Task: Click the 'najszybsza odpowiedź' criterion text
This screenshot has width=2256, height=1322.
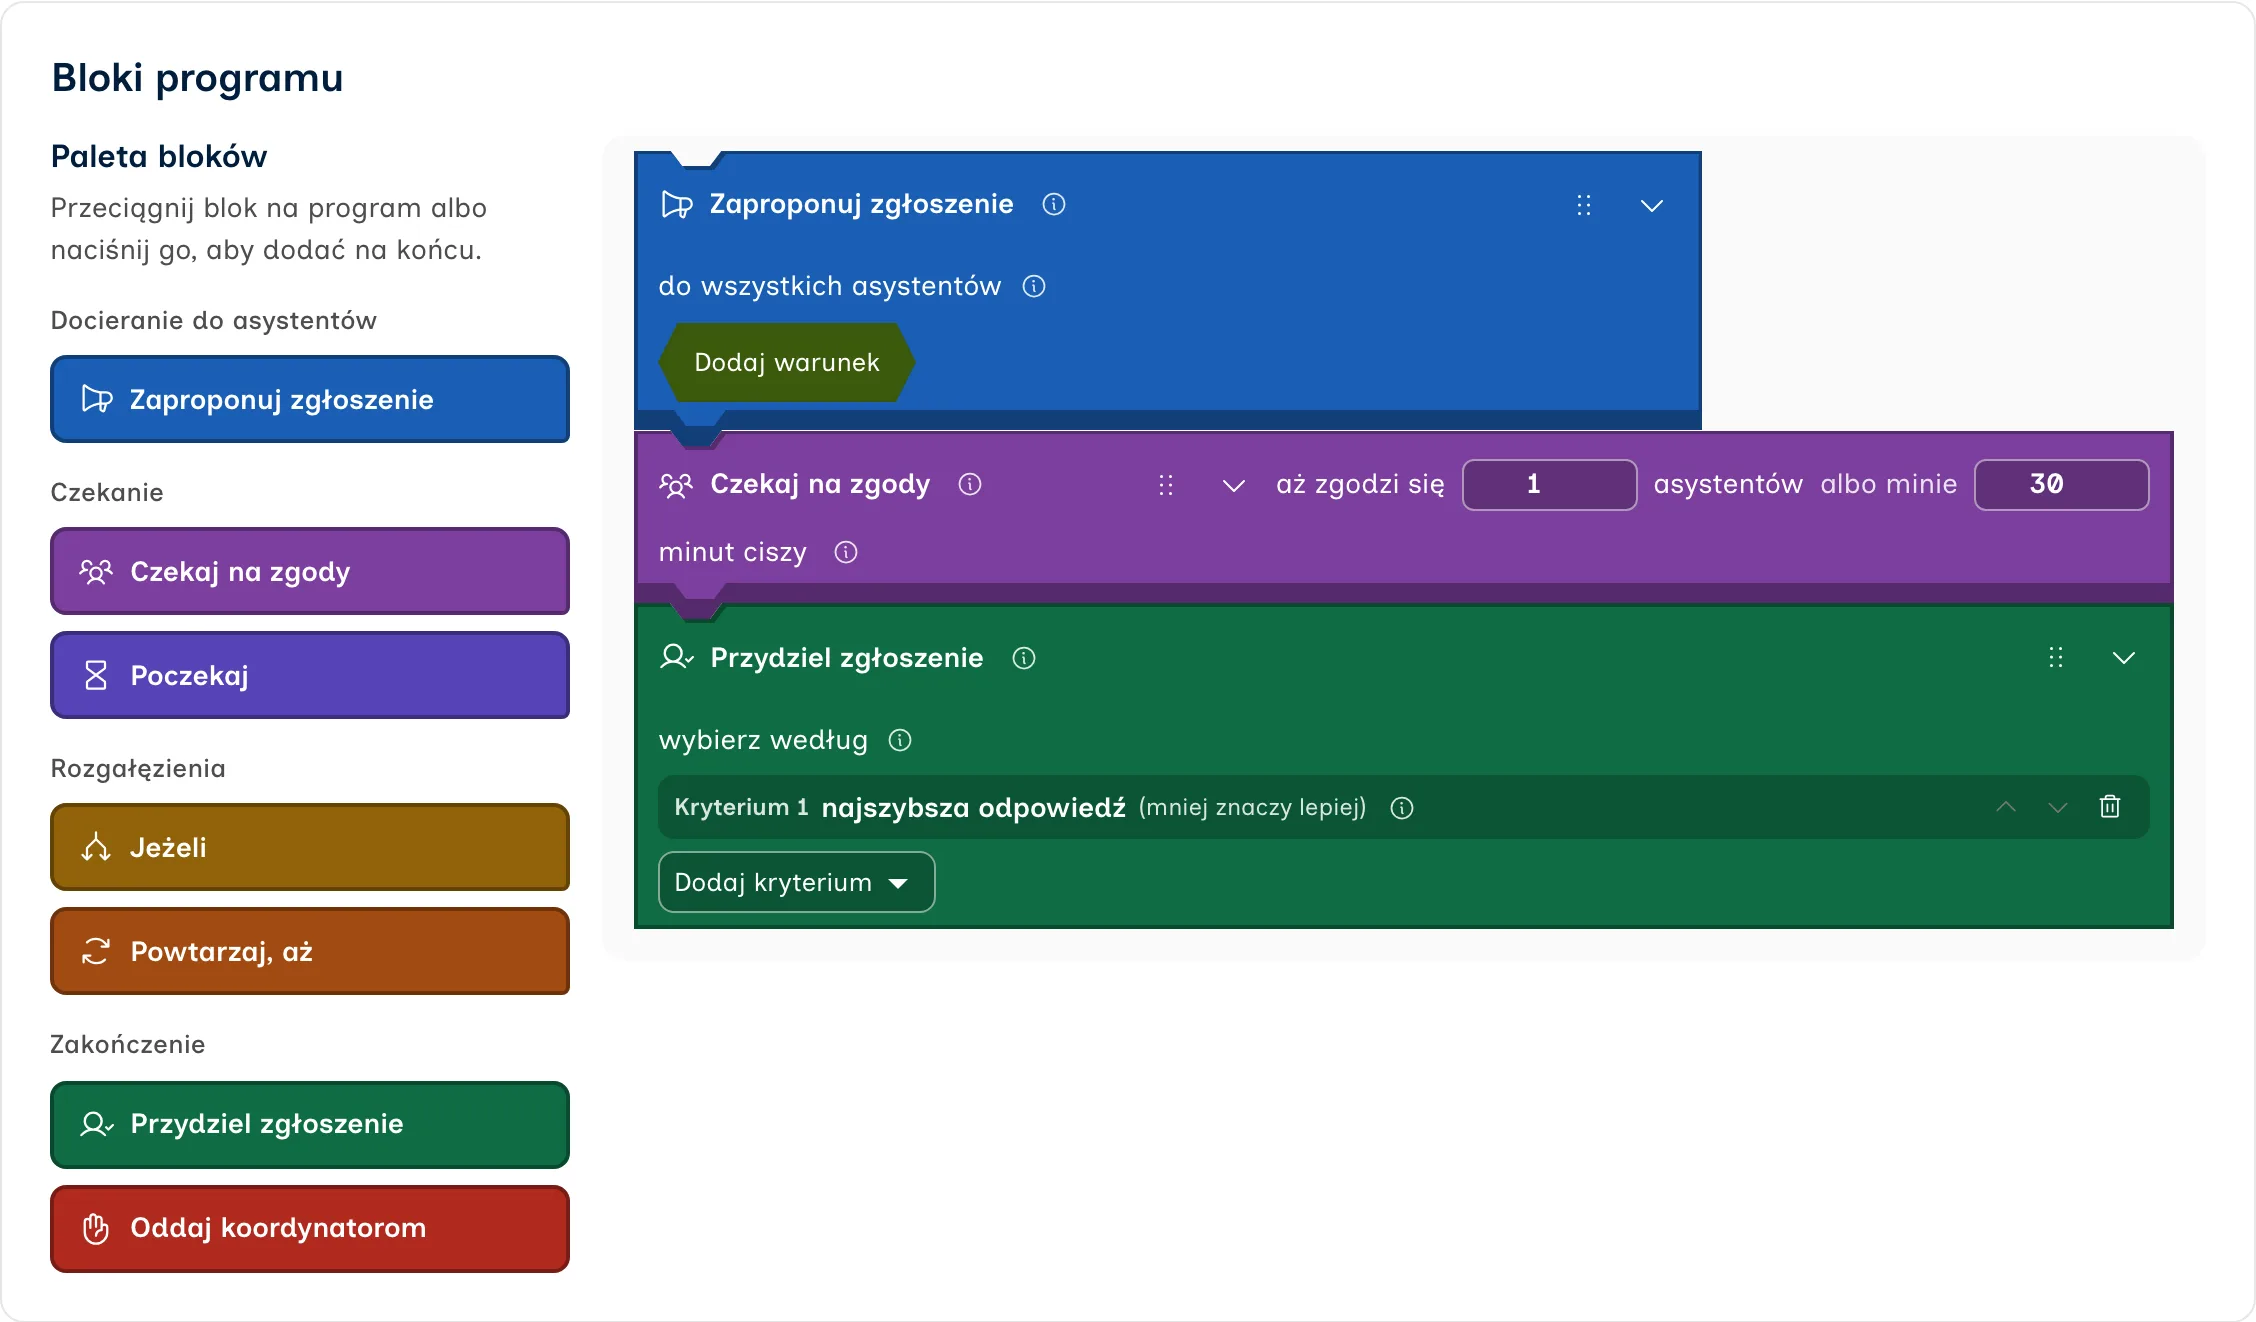Action: pyautogui.click(x=974, y=808)
